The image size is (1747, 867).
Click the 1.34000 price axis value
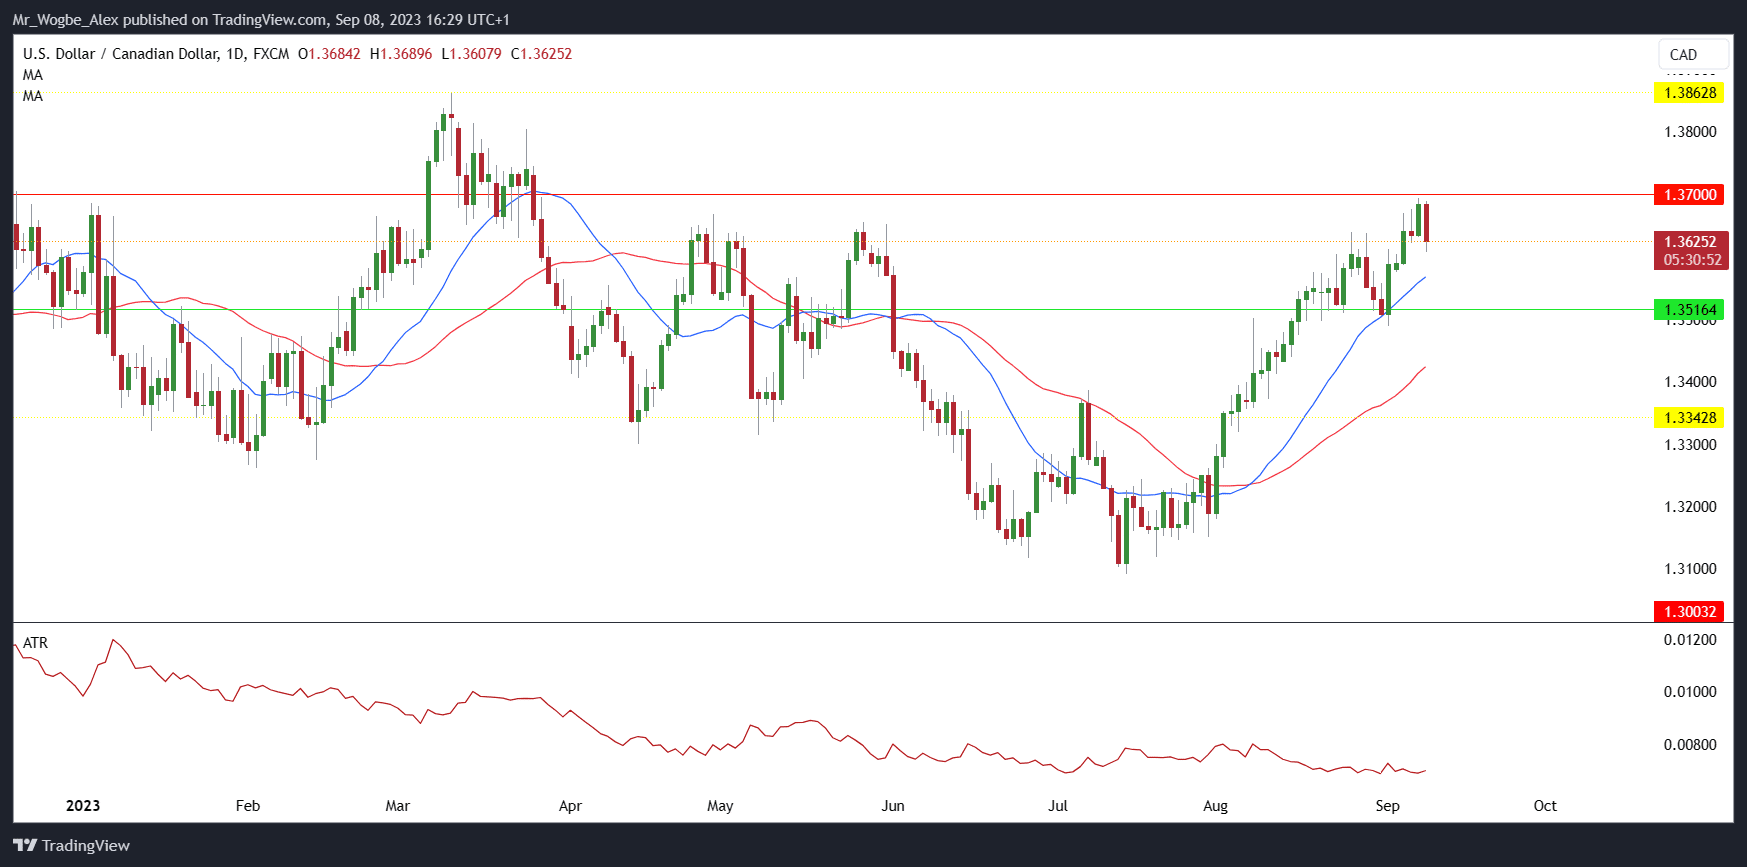[1690, 382]
